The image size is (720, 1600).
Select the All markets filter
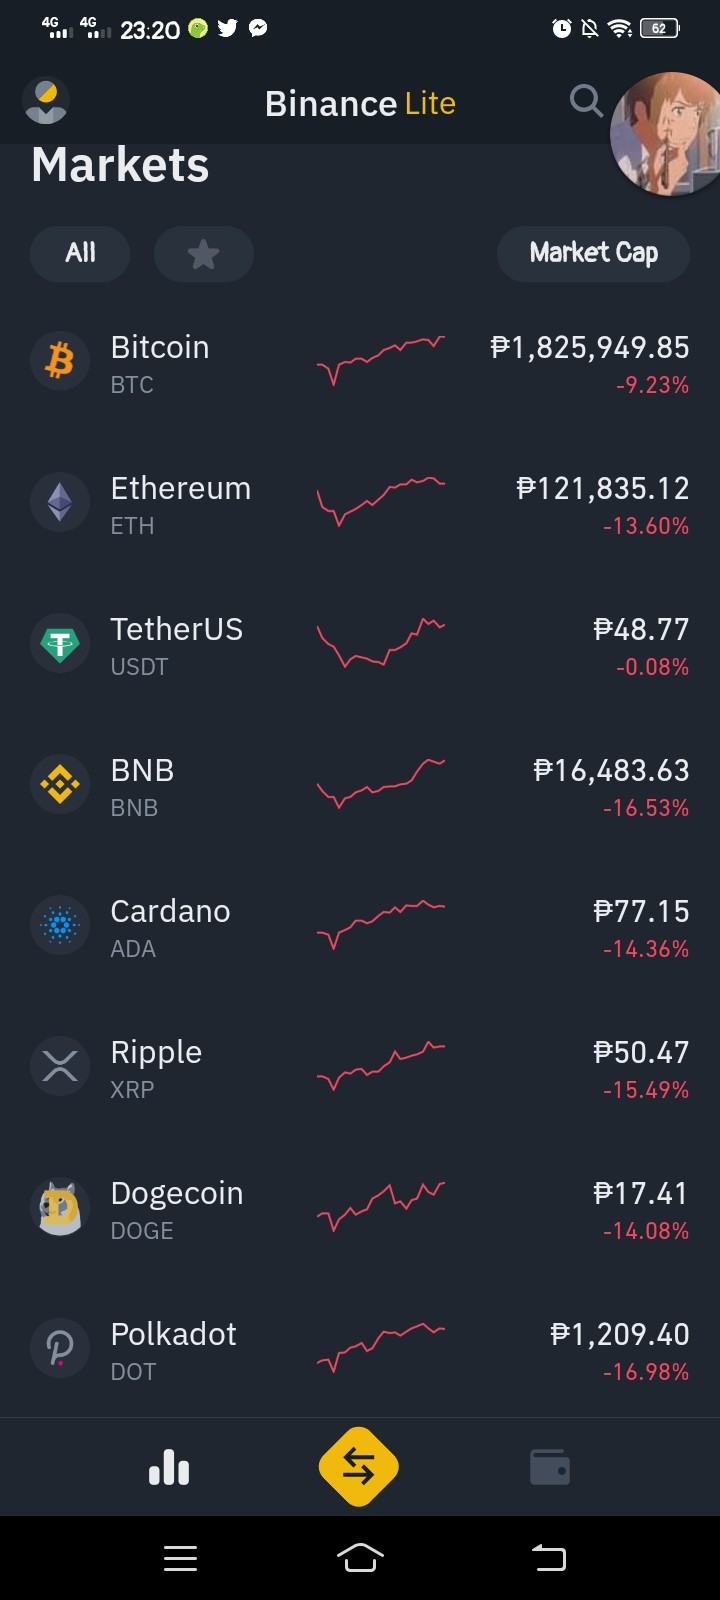(80, 254)
